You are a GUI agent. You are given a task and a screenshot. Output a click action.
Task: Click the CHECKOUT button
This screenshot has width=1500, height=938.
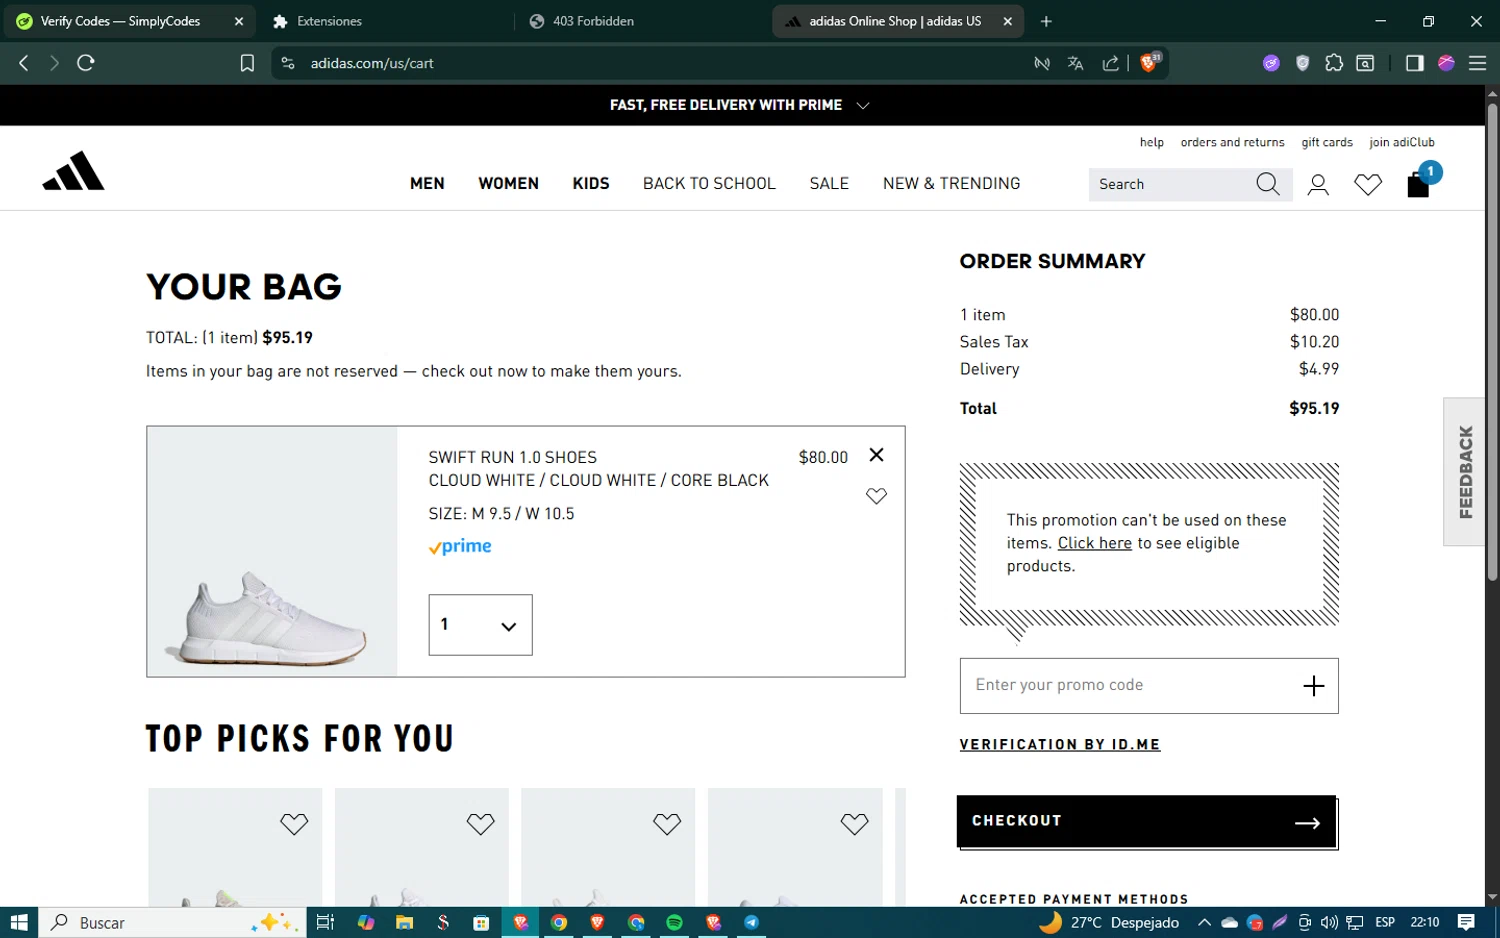pos(1146,822)
